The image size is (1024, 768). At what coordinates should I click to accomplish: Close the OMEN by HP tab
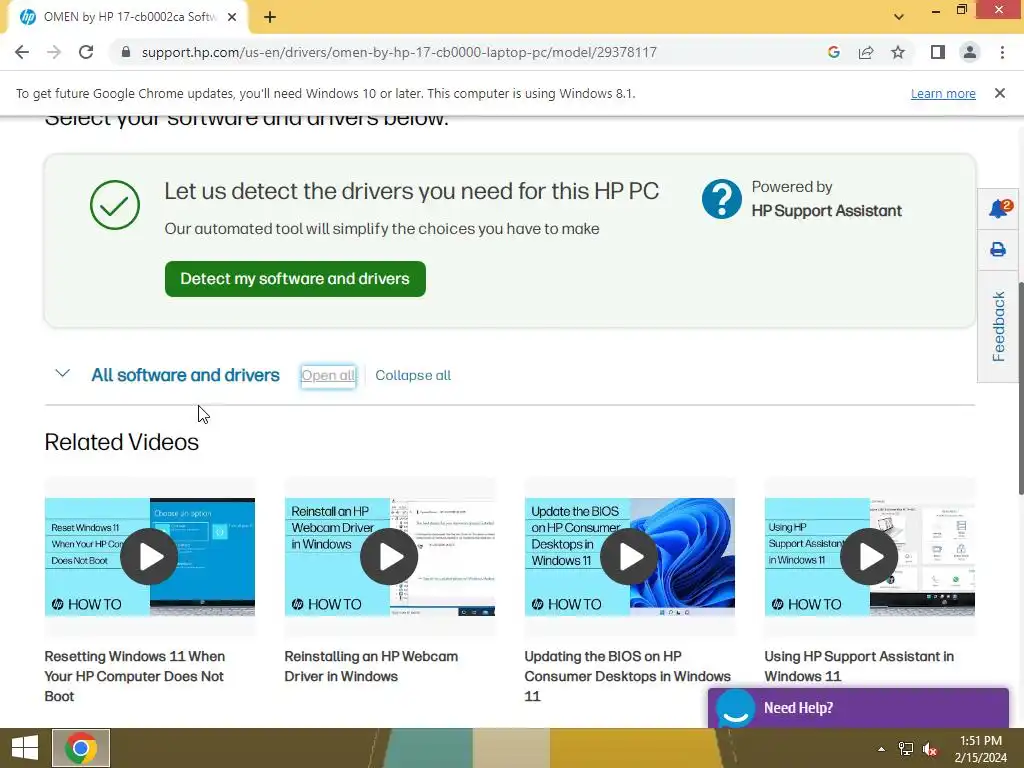(232, 17)
